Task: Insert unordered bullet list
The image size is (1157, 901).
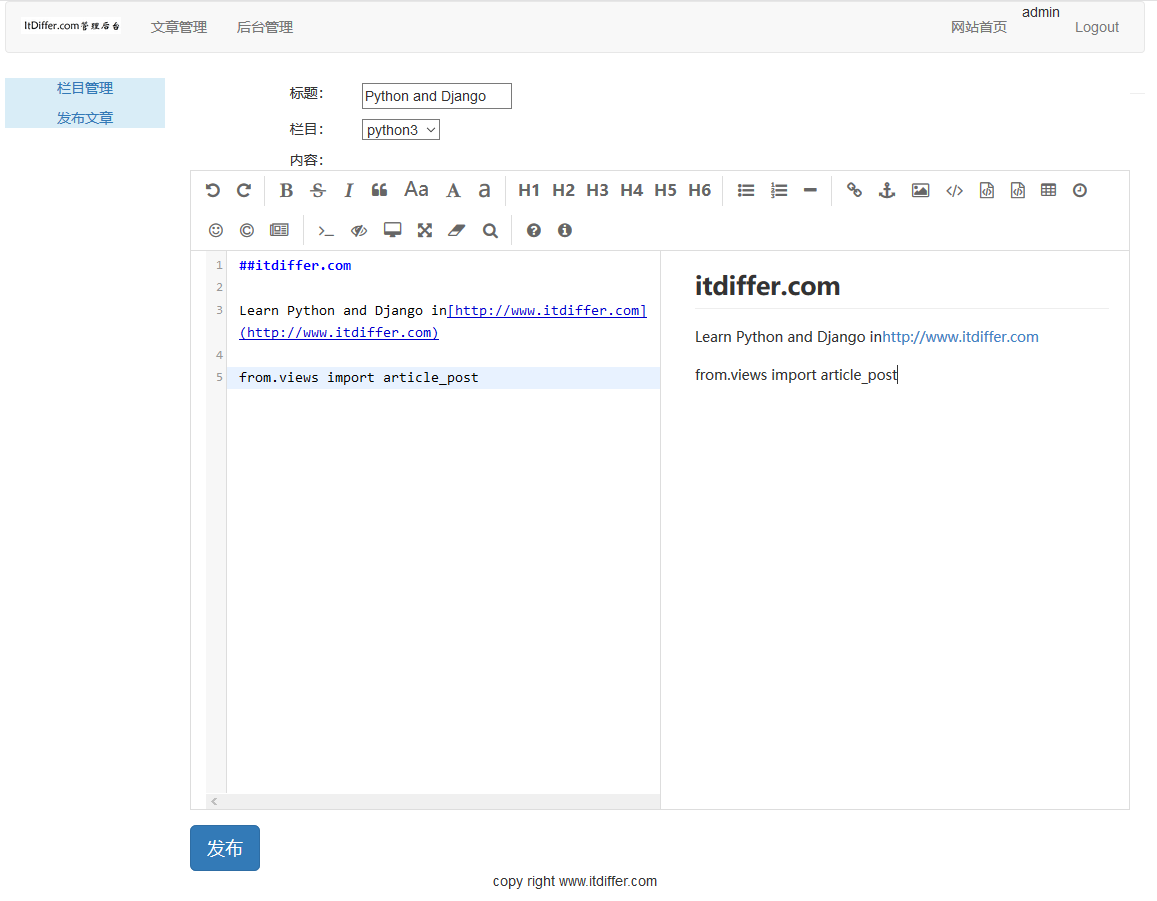Action: click(x=746, y=190)
